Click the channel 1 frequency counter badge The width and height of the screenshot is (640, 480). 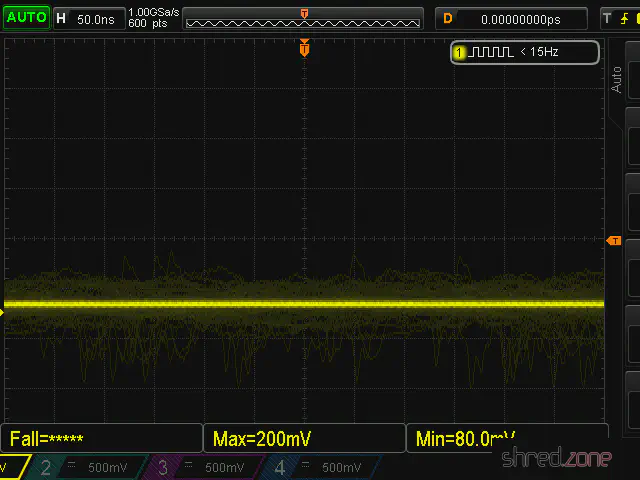pyautogui.click(x=524, y=52)
